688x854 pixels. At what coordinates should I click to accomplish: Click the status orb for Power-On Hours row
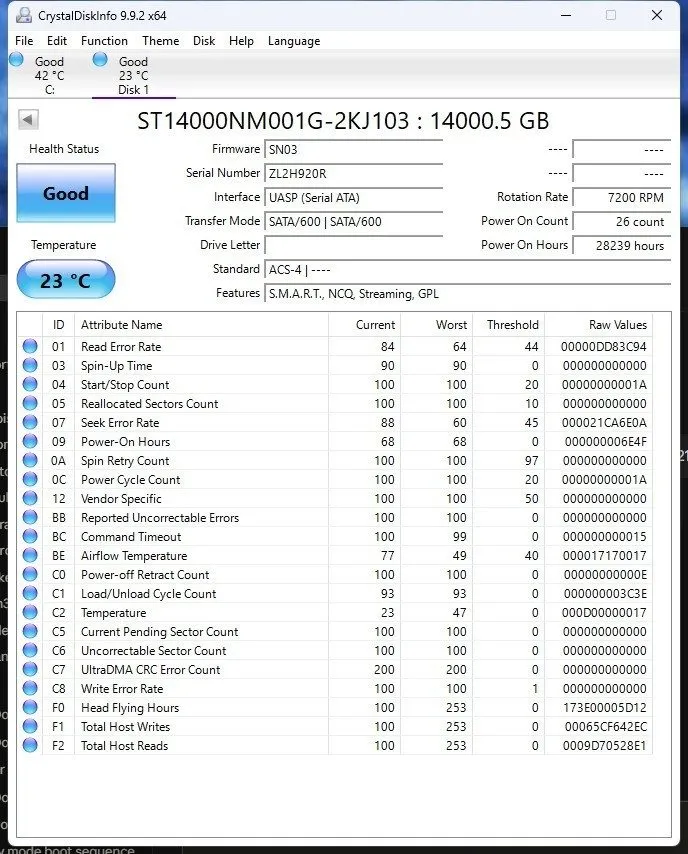(30, 441)
